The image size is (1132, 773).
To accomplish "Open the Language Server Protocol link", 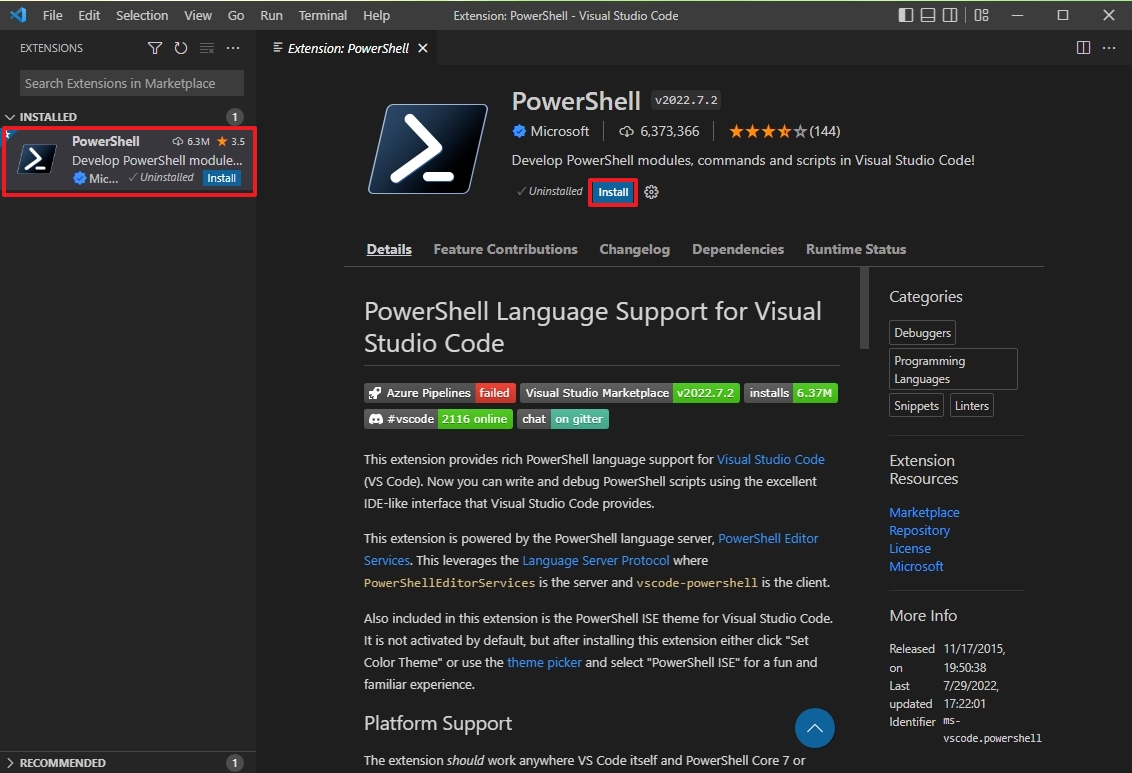I will point(596,560).
